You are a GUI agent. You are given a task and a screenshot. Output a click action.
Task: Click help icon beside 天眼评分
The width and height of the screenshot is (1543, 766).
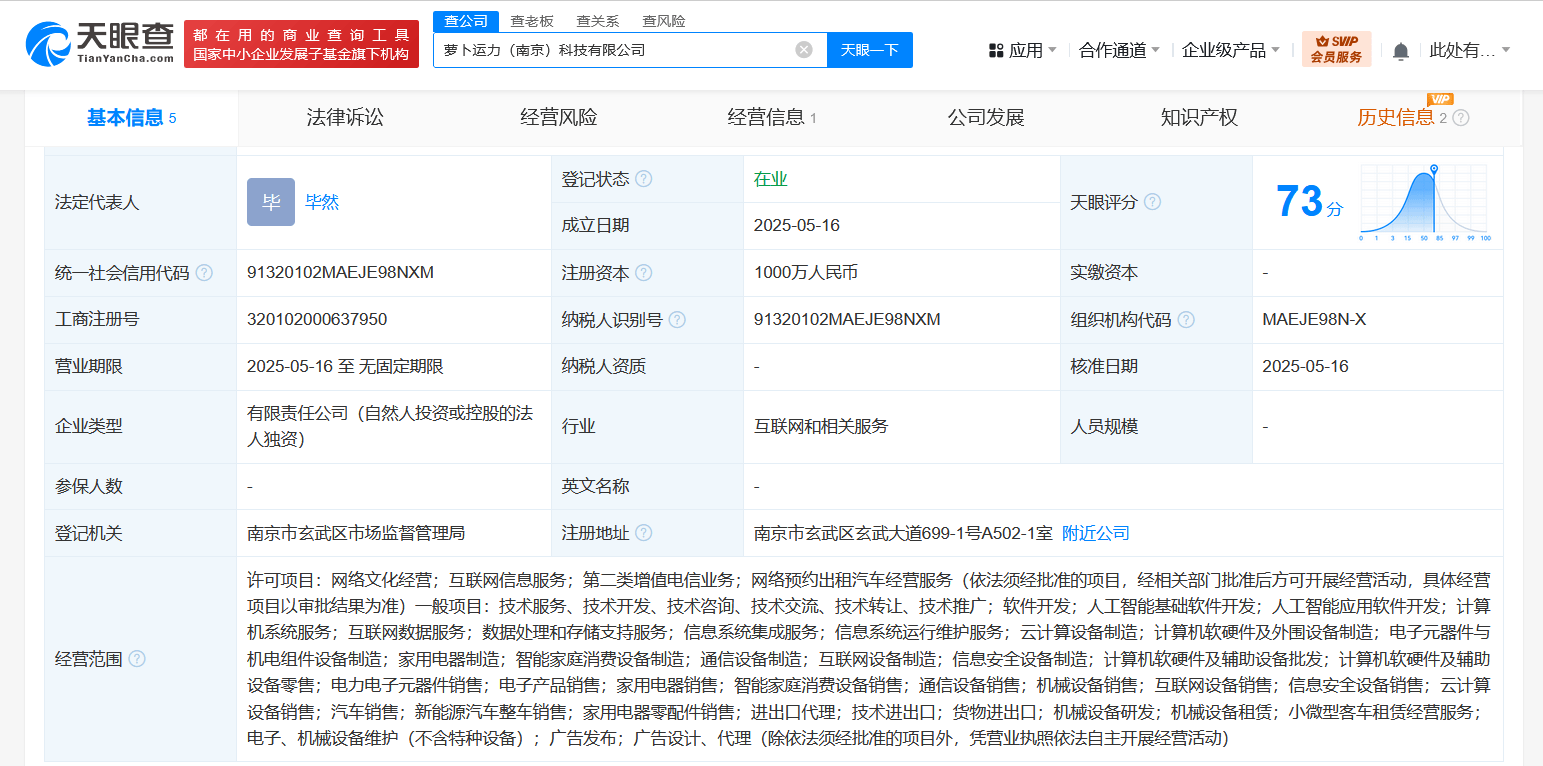(1152, 202)
